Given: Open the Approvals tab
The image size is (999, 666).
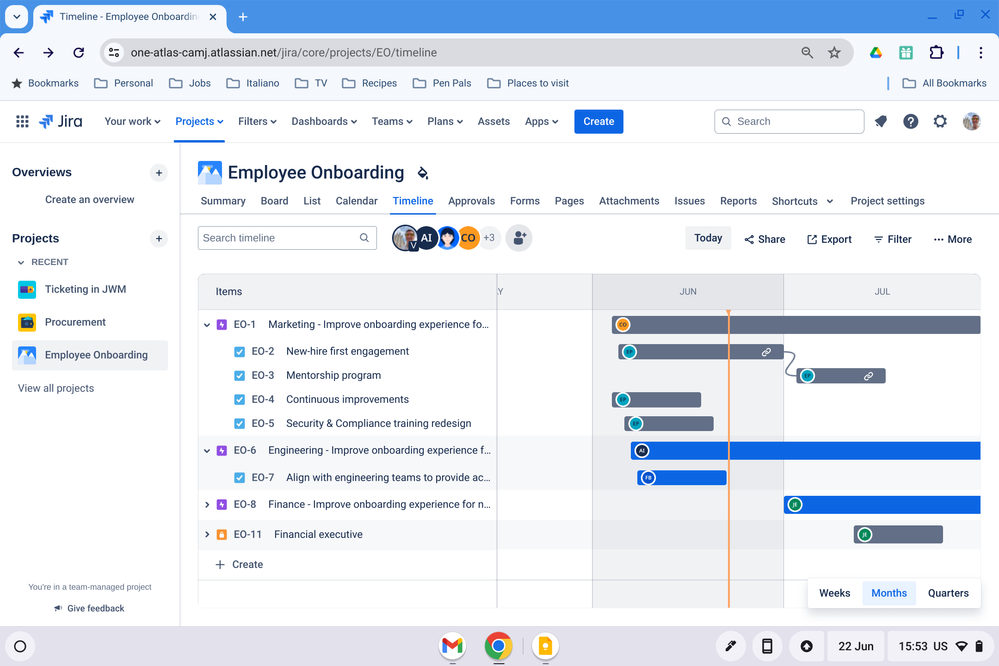Looking at the screenshot, I should 471,201.
